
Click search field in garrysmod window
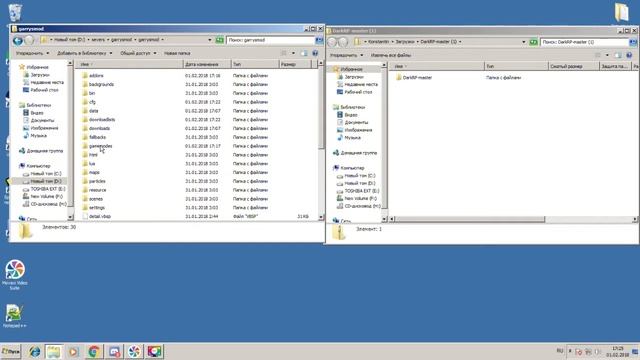[270, 40]
